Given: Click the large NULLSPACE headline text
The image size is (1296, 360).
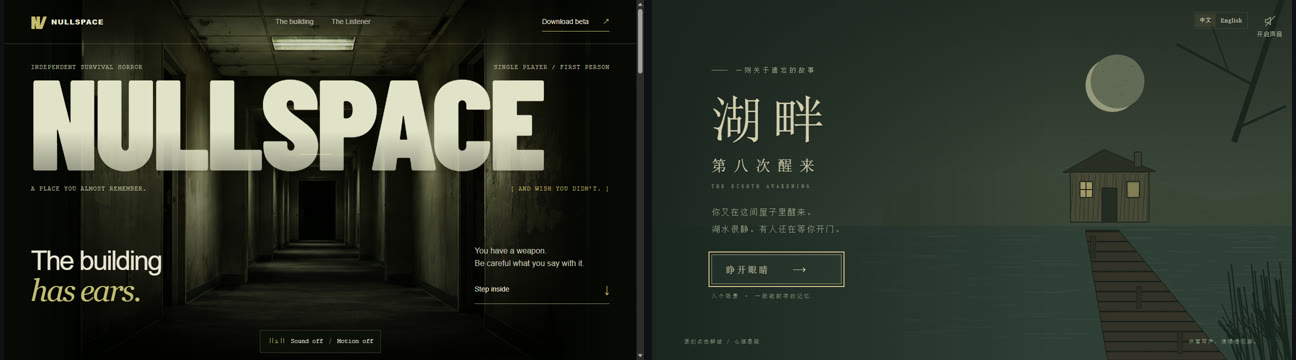Looking at the screenshot, I should point(289,124).
